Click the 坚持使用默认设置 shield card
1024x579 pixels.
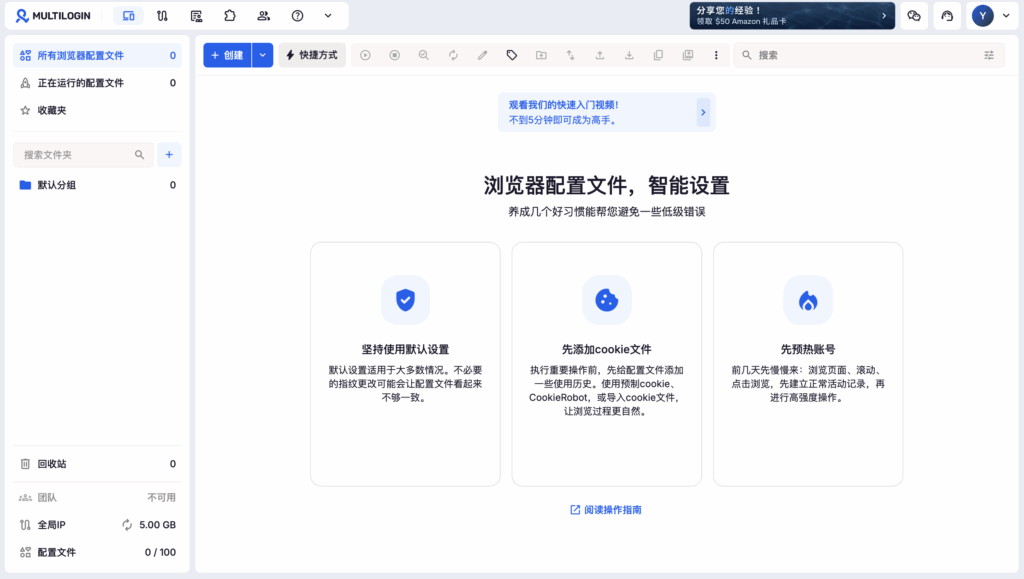406,364
